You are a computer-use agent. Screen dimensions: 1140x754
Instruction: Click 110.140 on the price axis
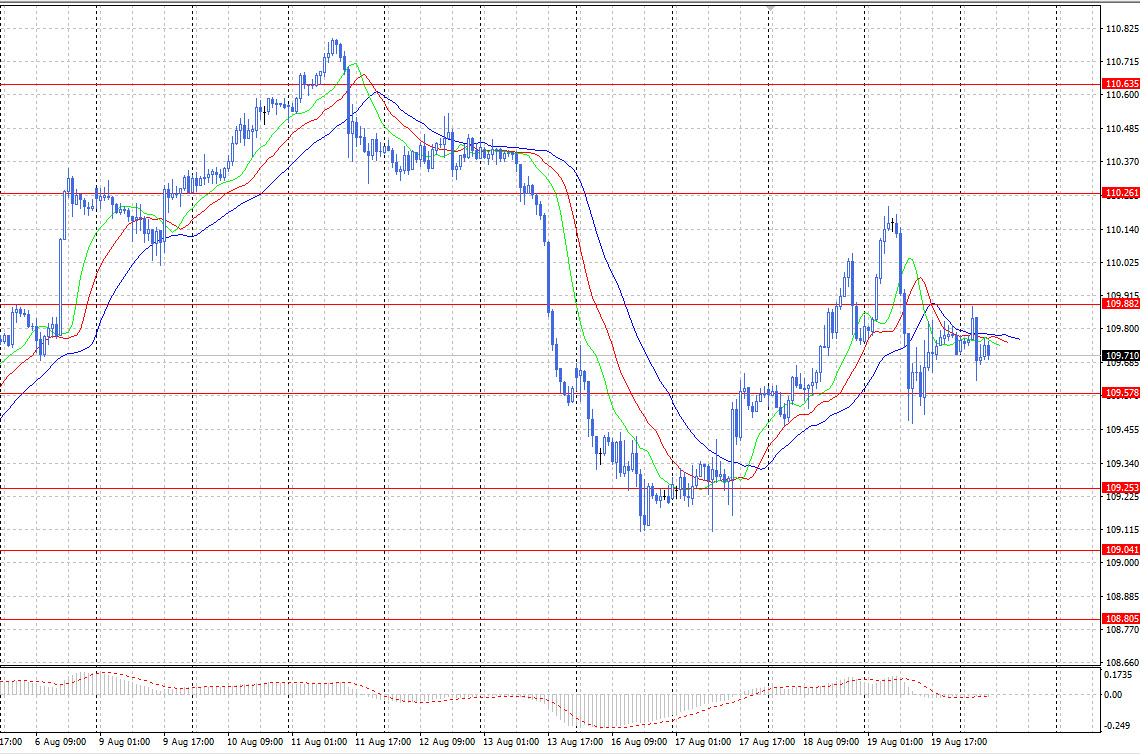point(1122,230)
